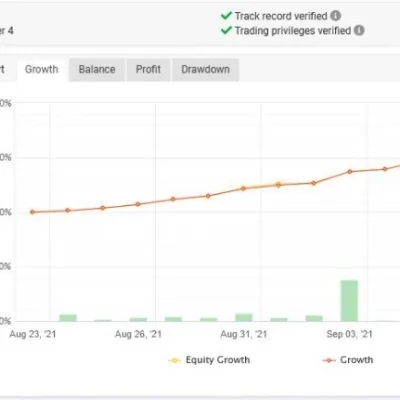Open the Growth chart tab

point(42,70)
